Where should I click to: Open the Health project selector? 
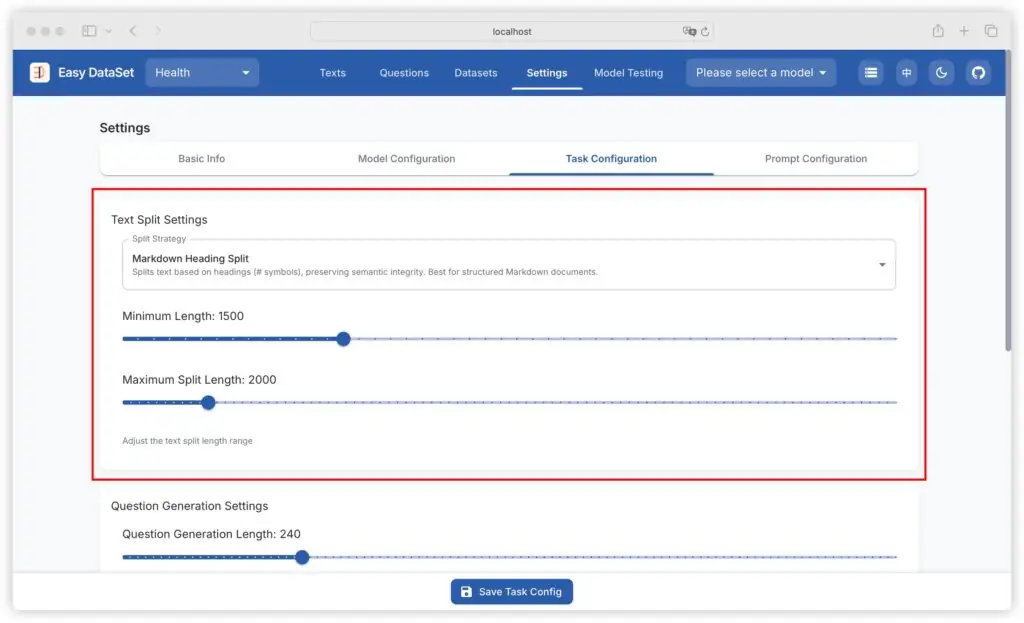pyautogui.click(x=202, y=72)
